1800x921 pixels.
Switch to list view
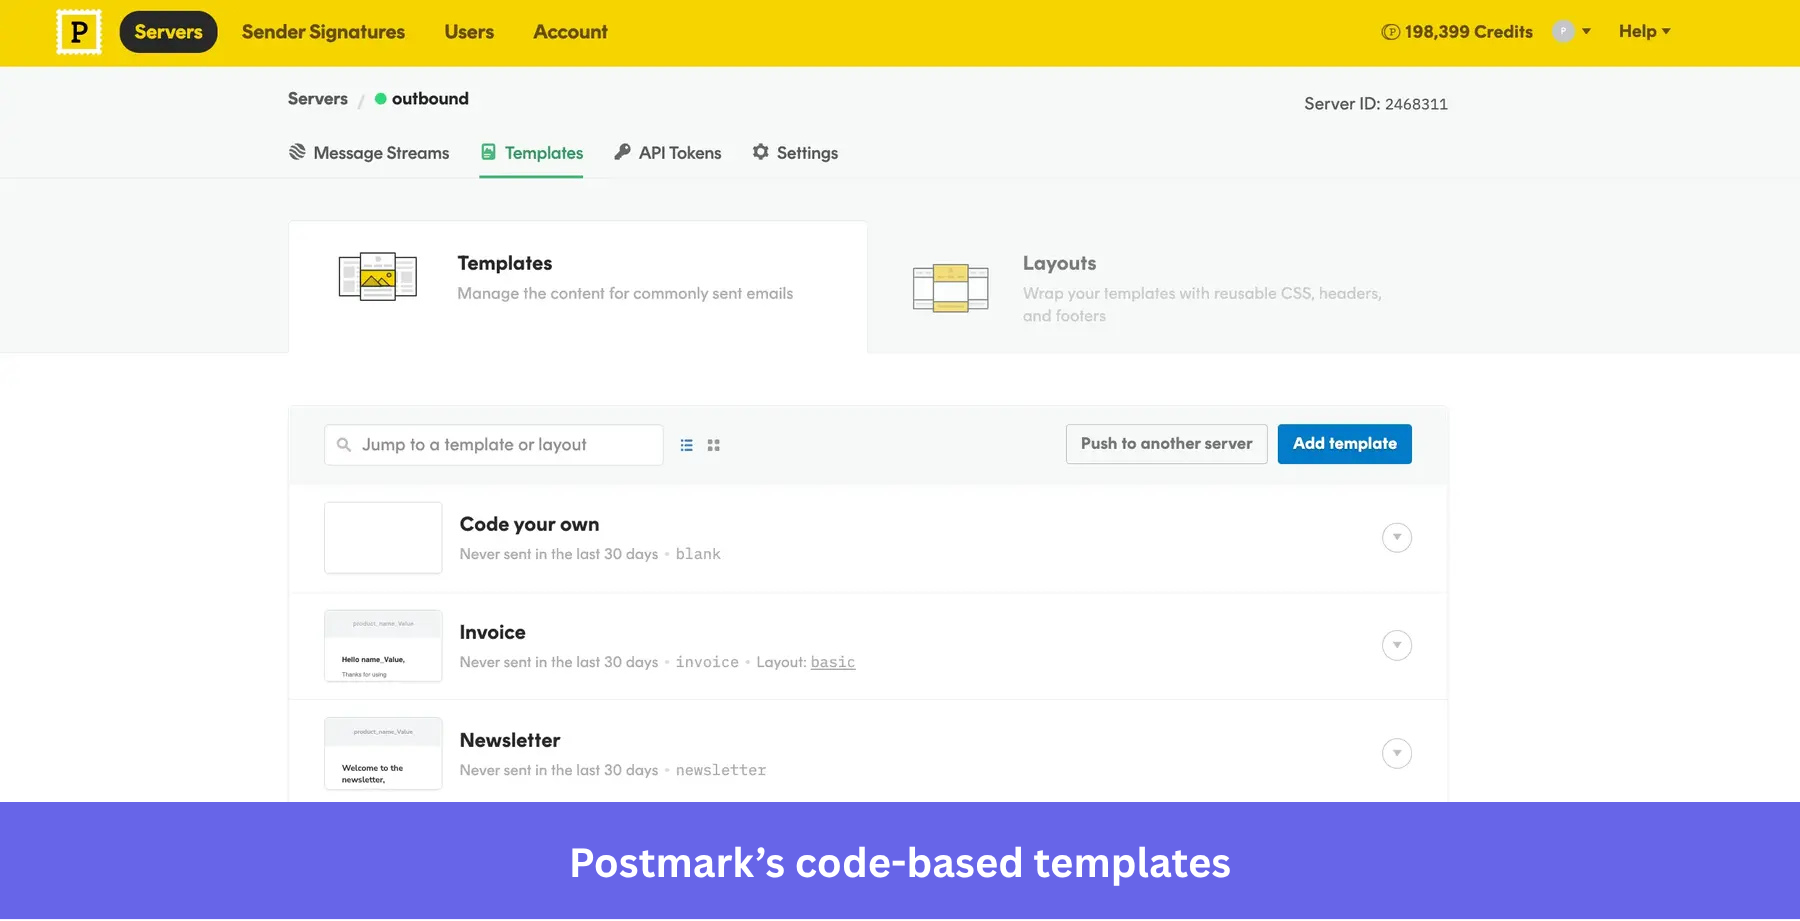[x=687, y=445]
